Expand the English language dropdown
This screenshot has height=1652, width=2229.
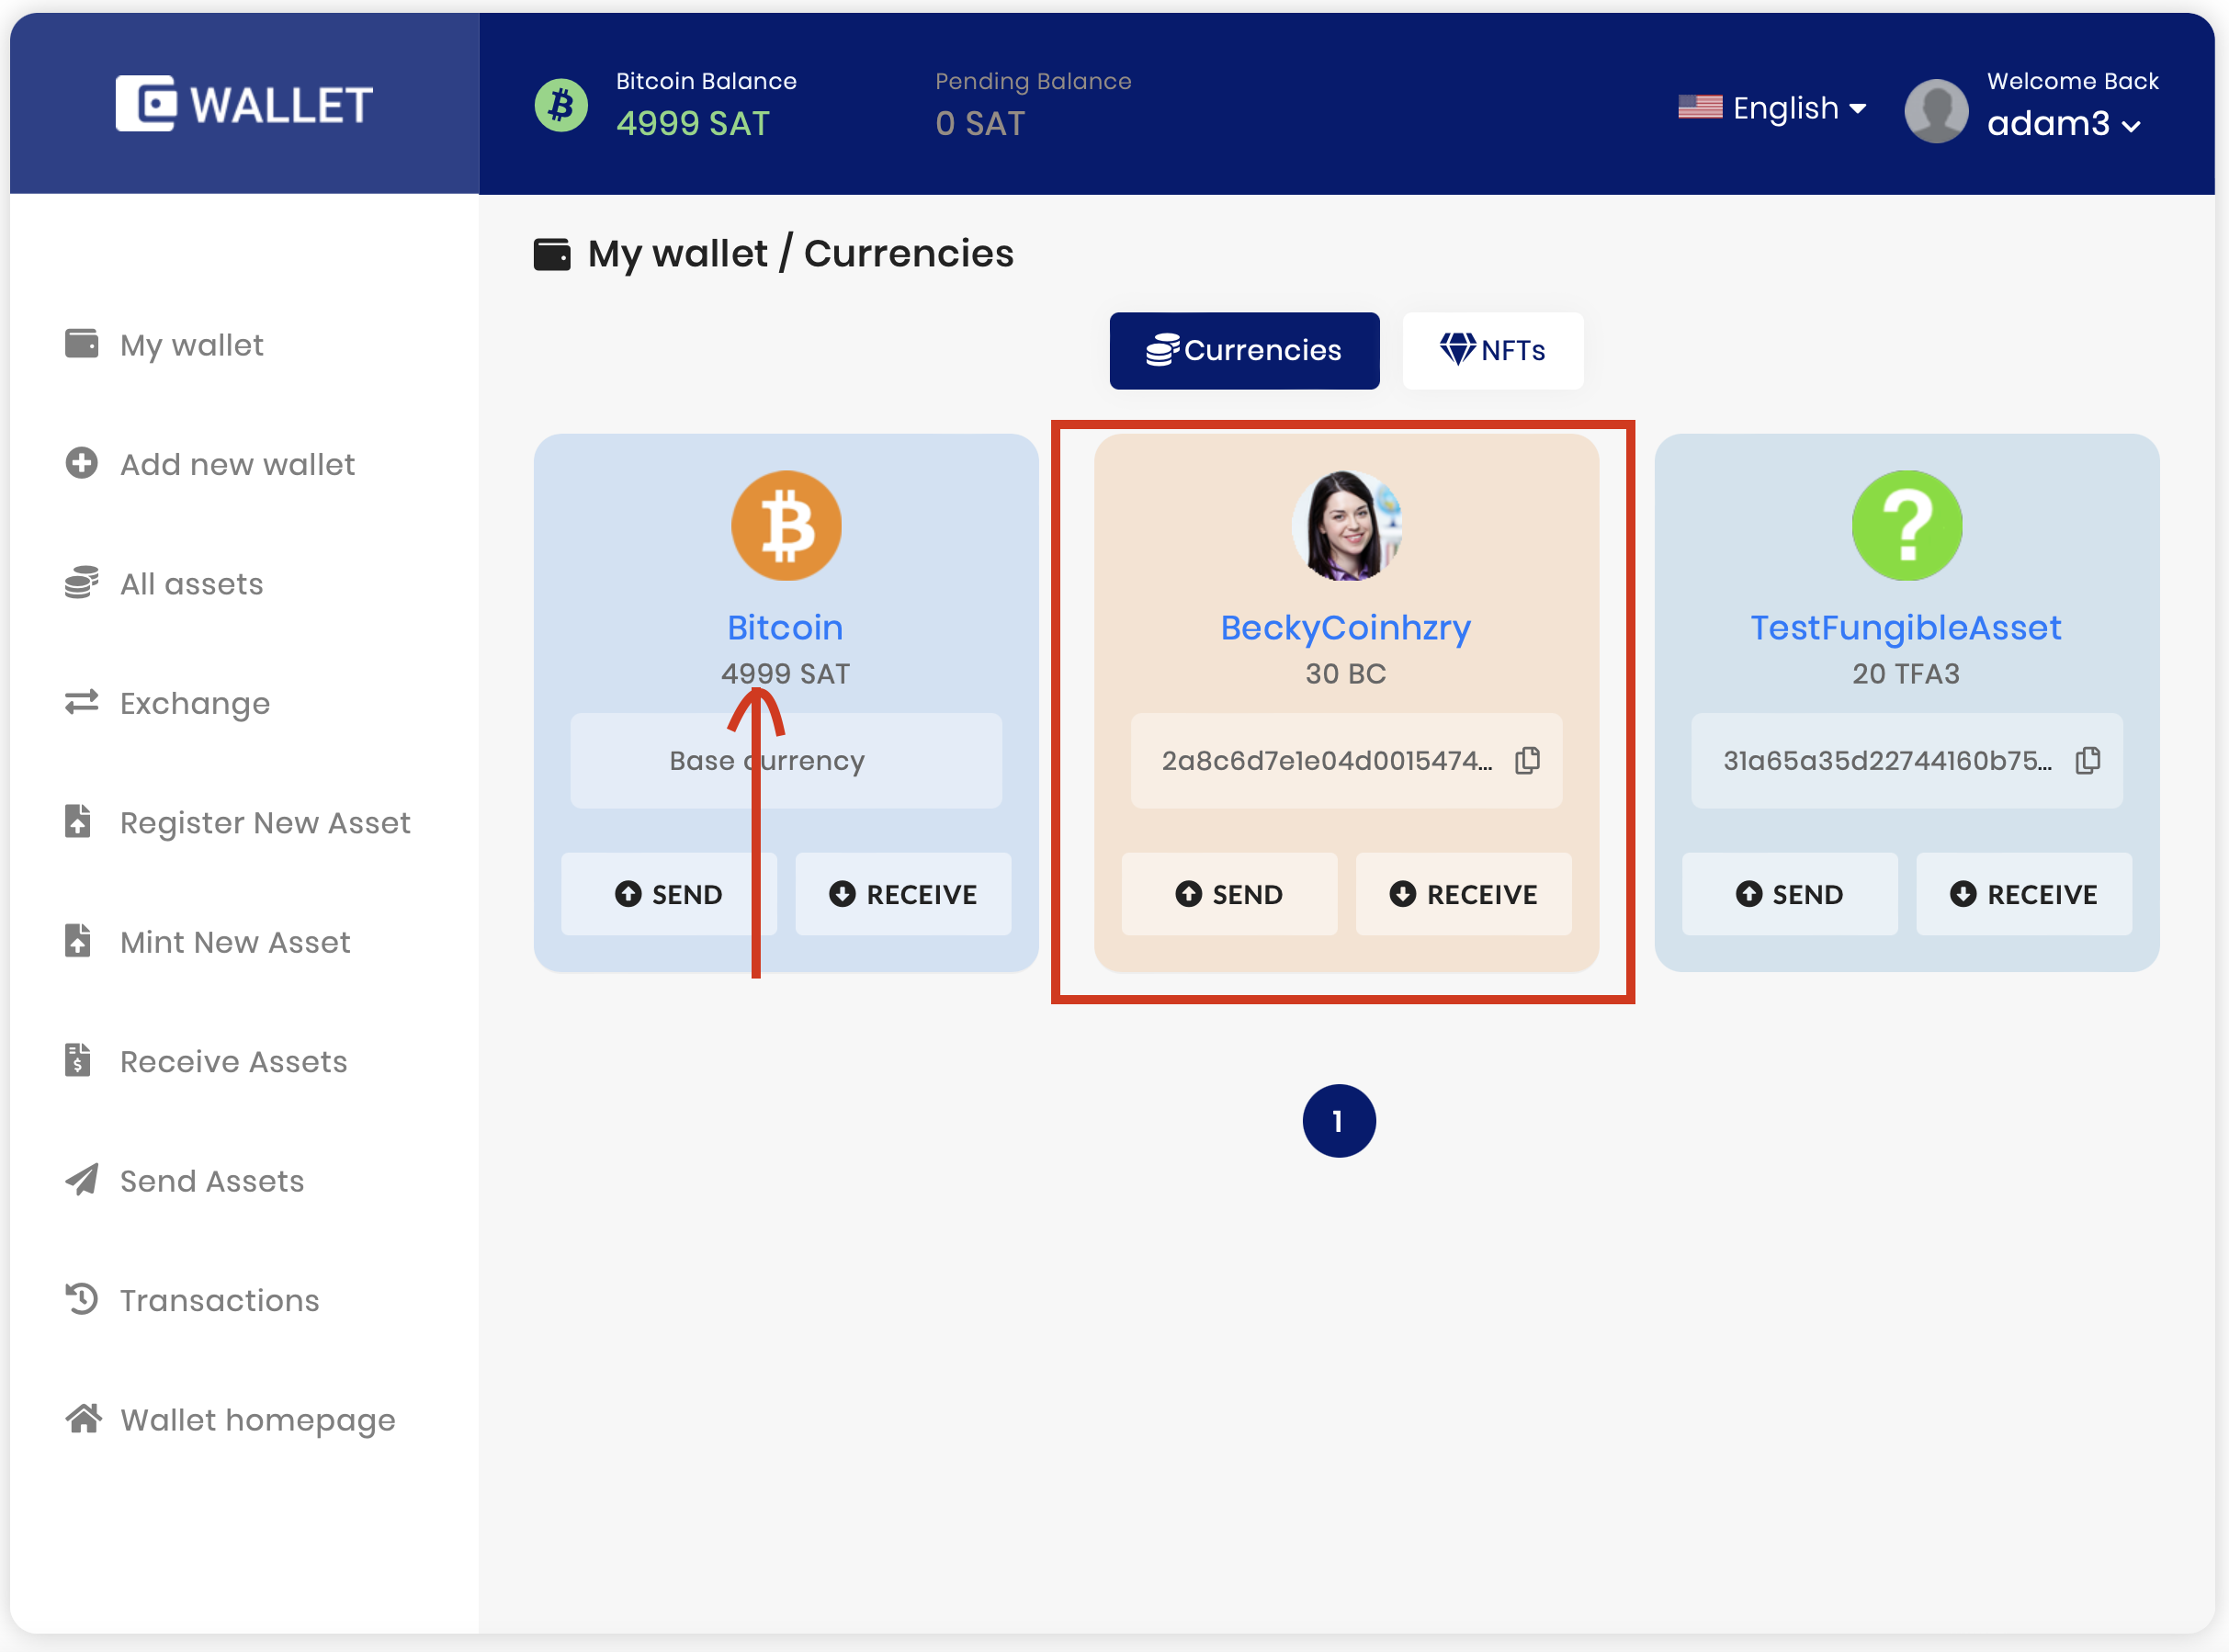pyautogui.click(x=1772, y=108)
